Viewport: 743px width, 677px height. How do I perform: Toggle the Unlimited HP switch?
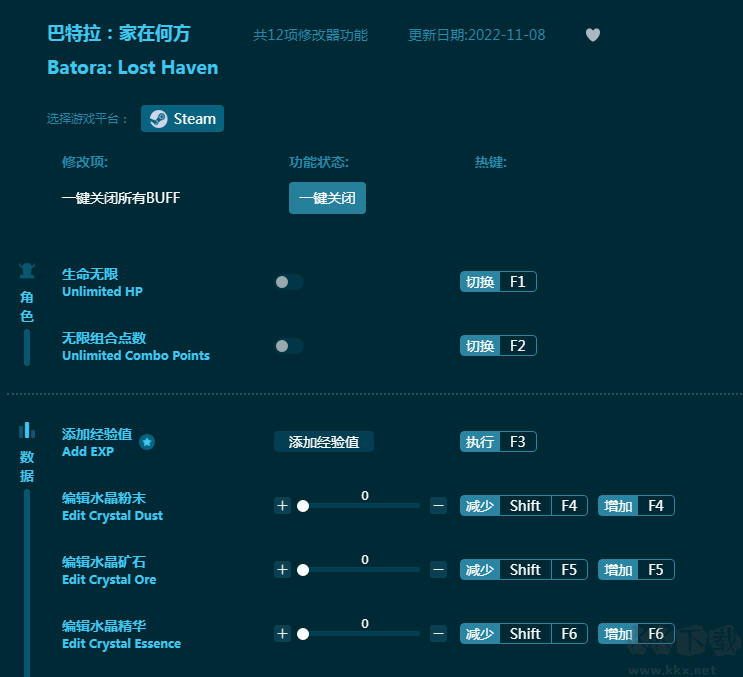[x=289, y=282]
